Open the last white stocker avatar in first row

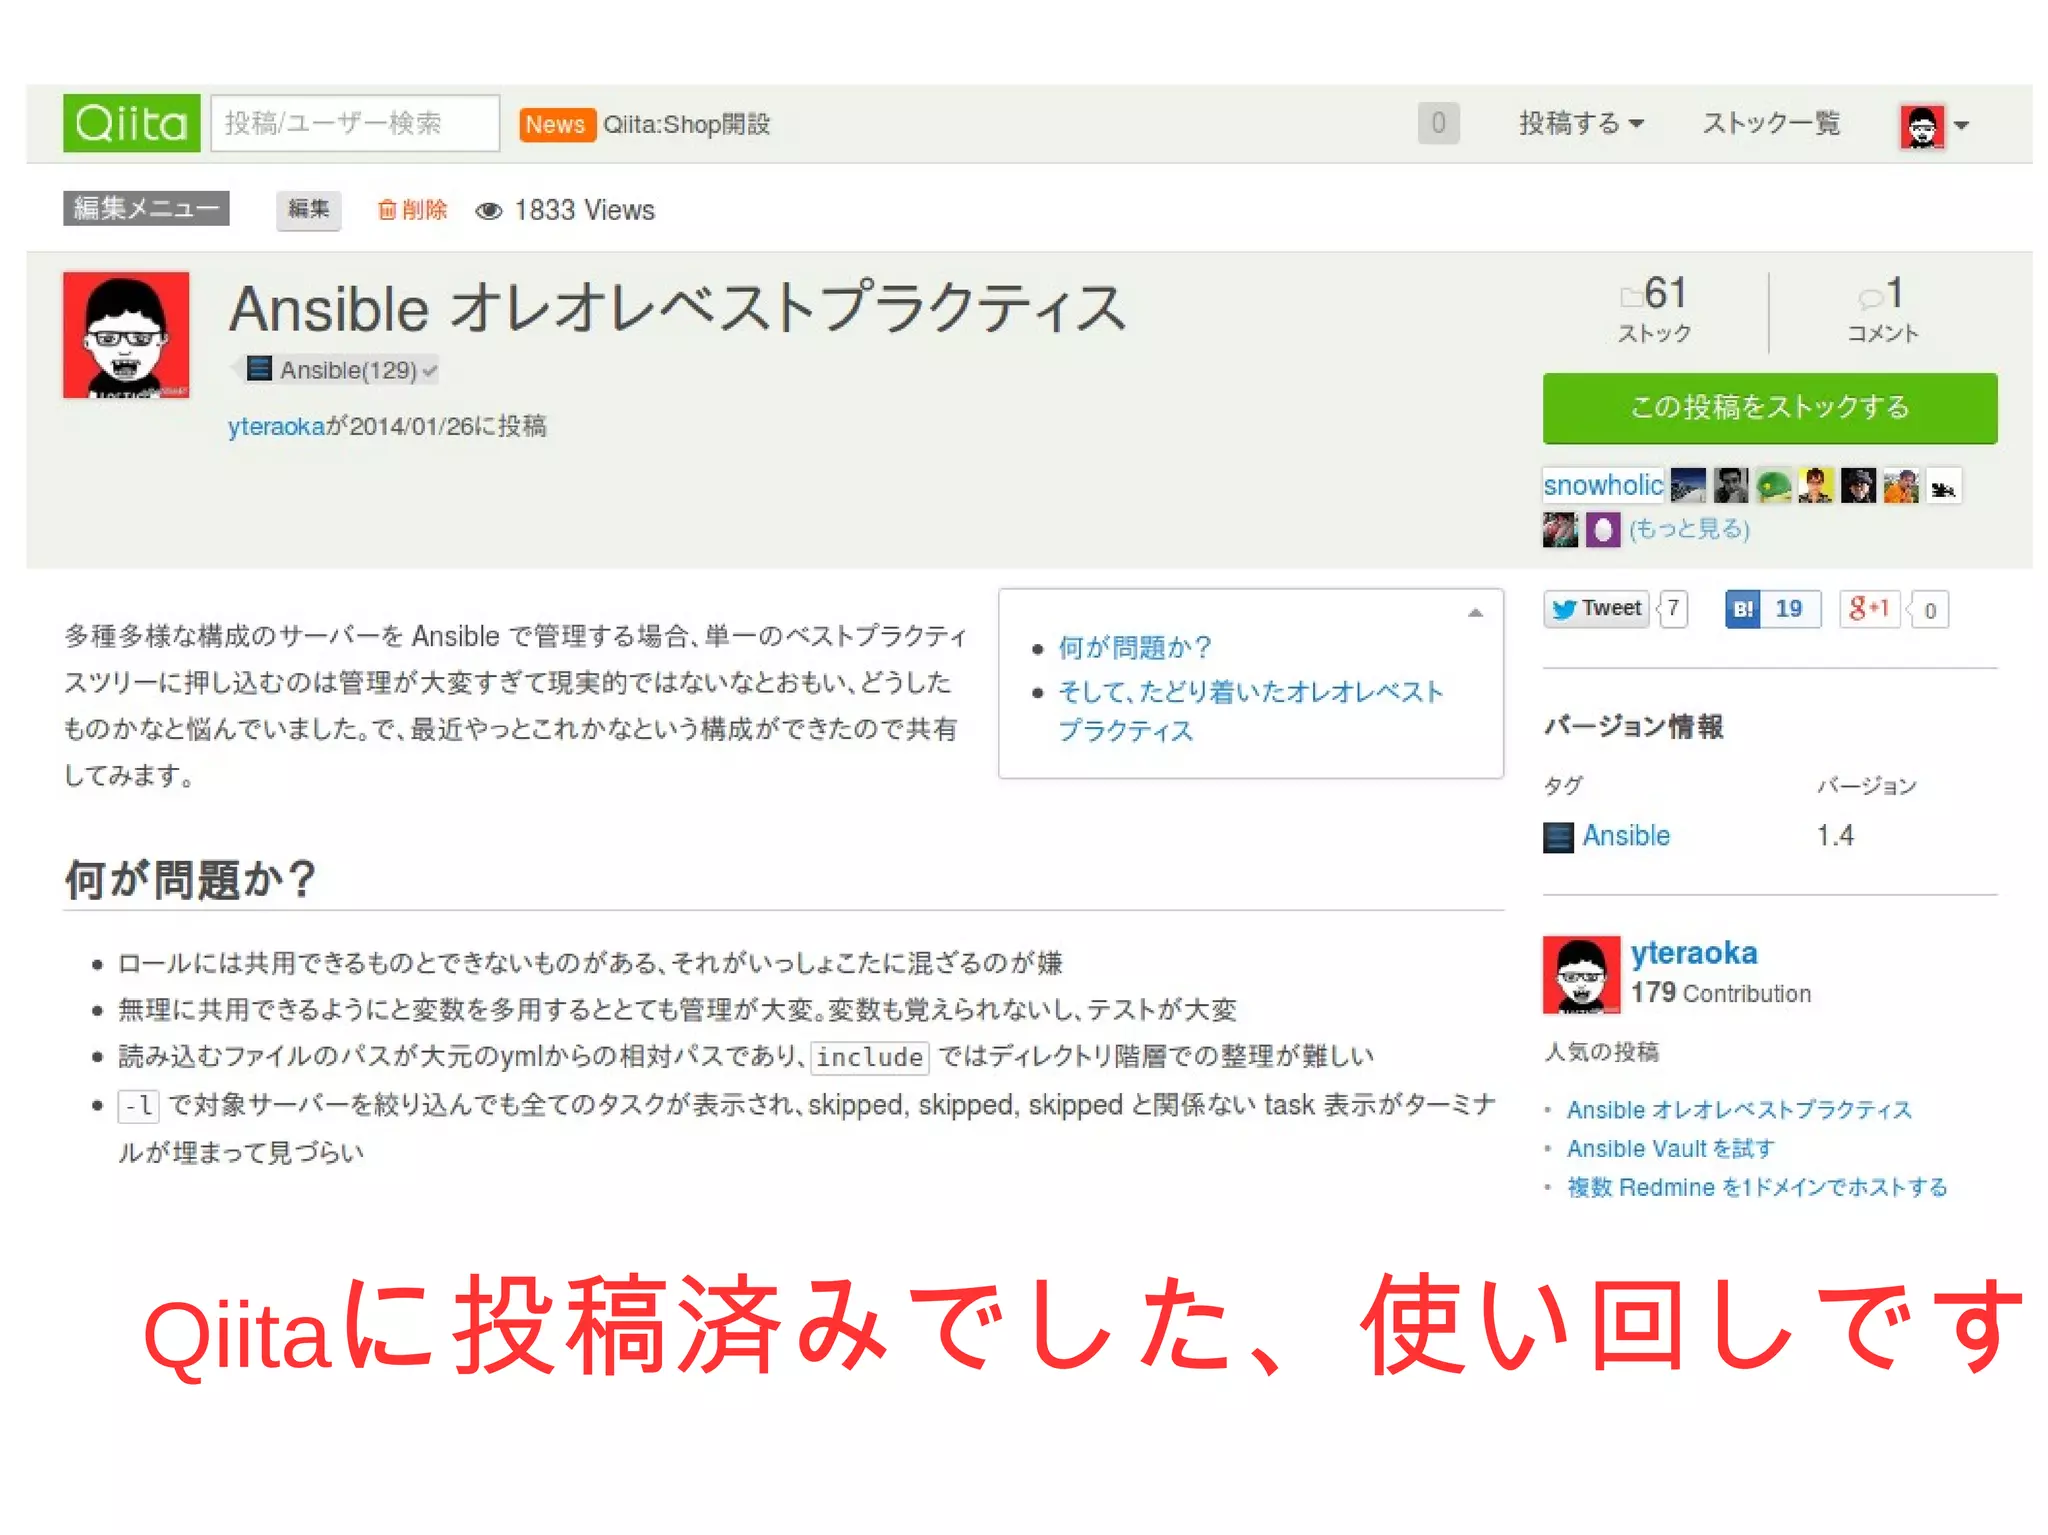1943,485
